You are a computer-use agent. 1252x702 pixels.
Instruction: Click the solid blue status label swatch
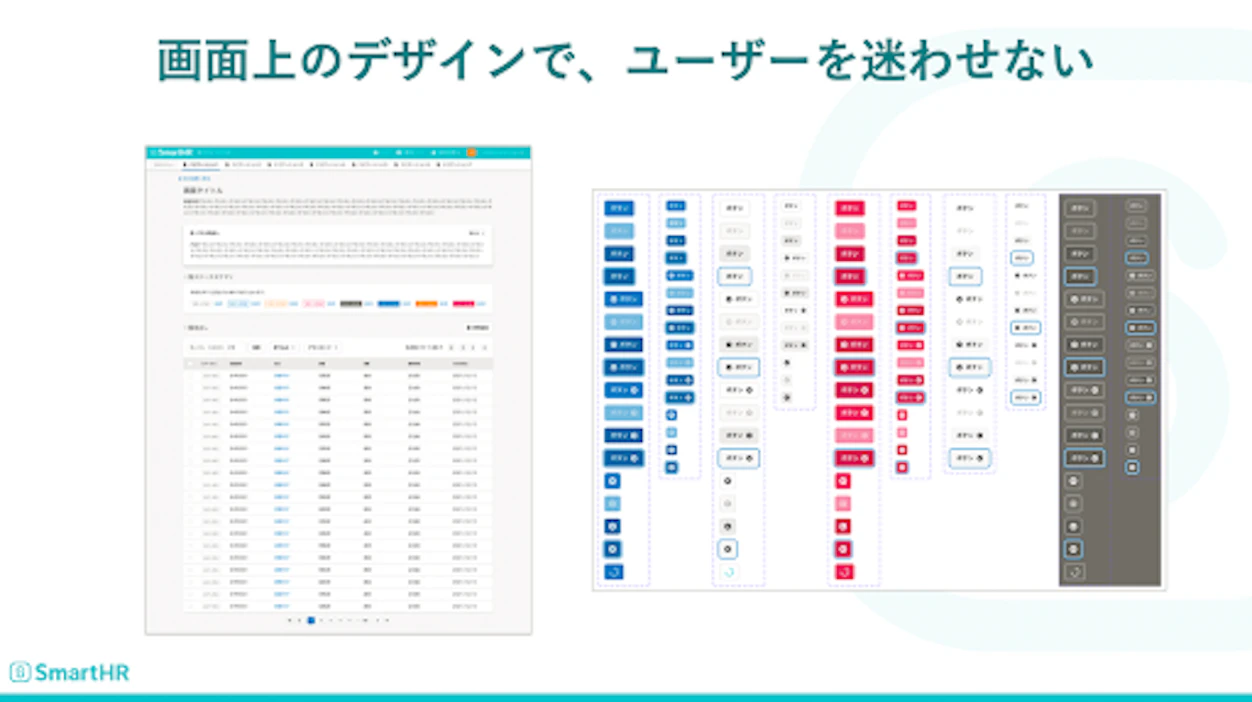coord(388,303)
